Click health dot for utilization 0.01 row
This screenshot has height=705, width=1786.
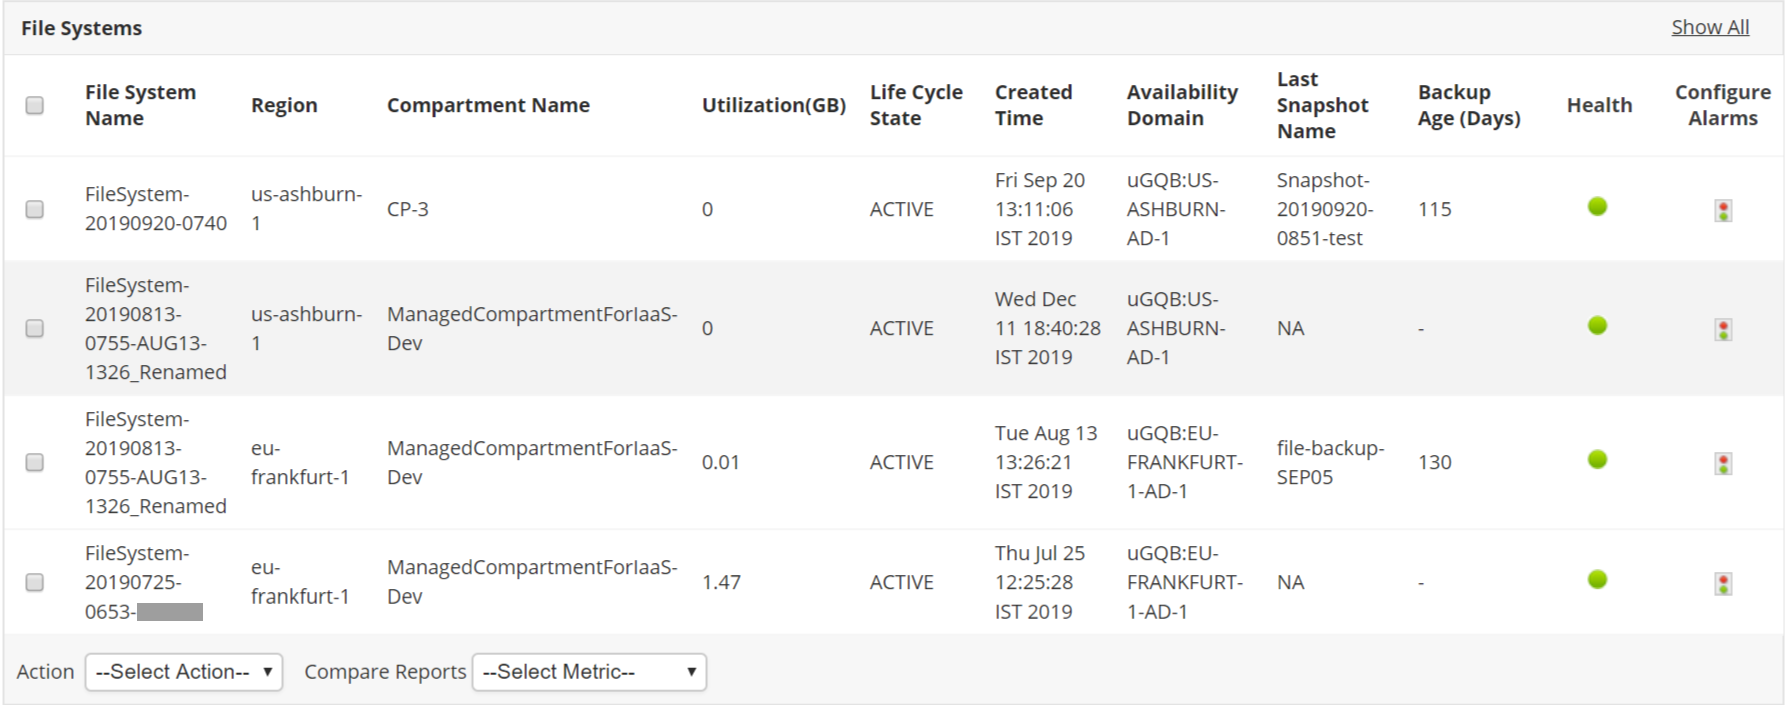pyautogui.click(x=1597, y=459)
